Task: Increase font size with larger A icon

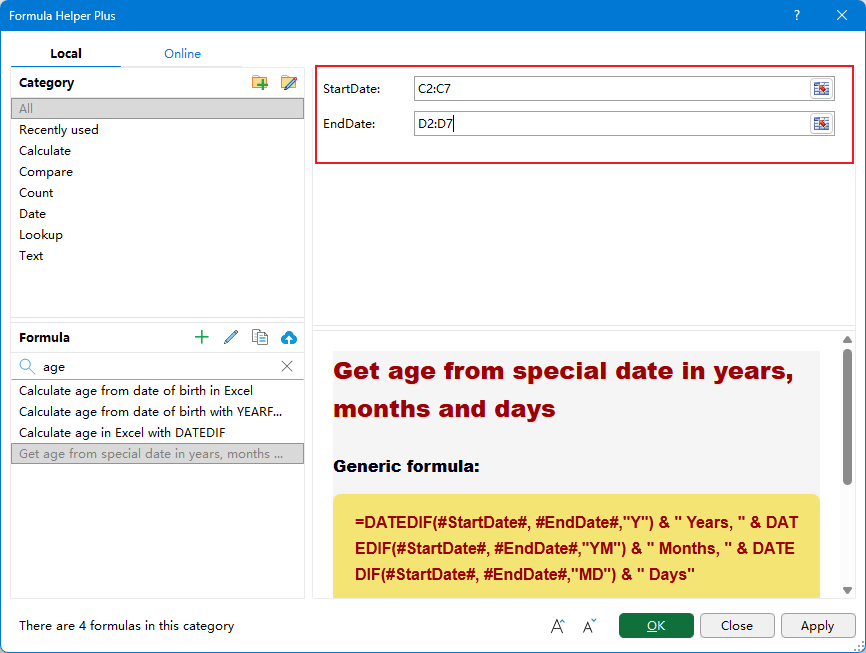Action: click(x=558, y=626)
